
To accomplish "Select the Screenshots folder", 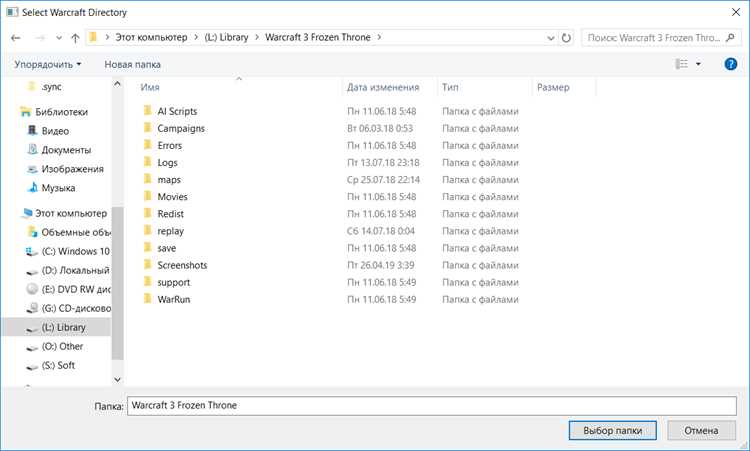I will pyautogui.click(x=182, y=265).
